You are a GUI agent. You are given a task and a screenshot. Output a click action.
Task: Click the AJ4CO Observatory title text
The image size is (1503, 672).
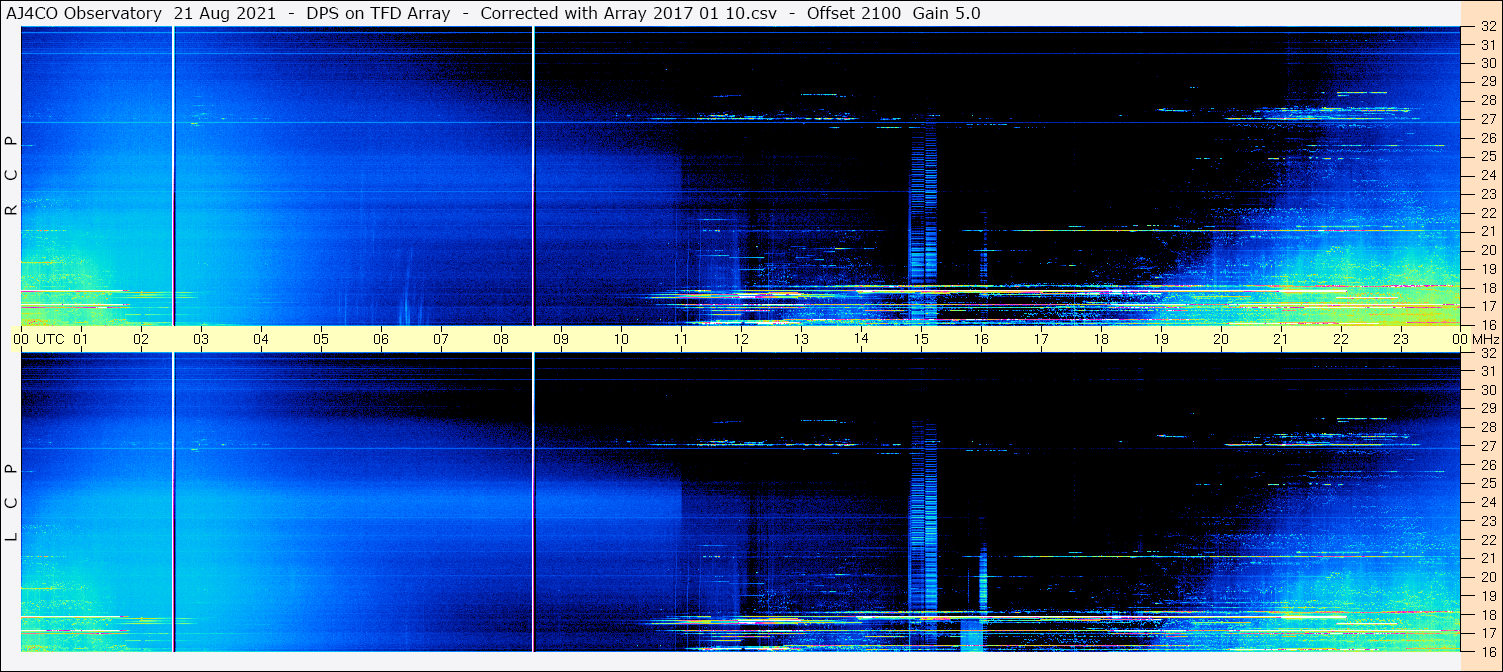tap(83, 13)
